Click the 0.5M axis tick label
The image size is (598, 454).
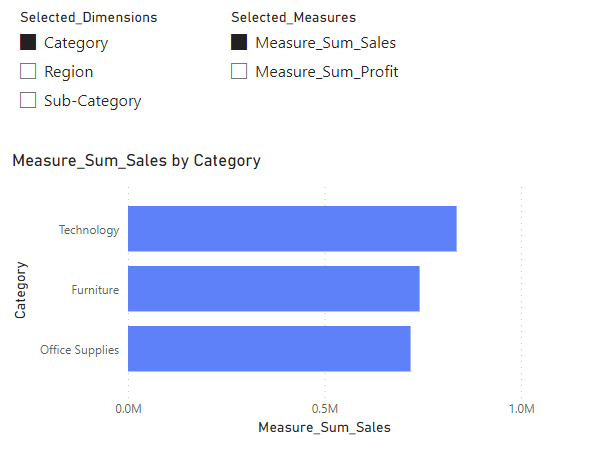[x=325, y=409]
